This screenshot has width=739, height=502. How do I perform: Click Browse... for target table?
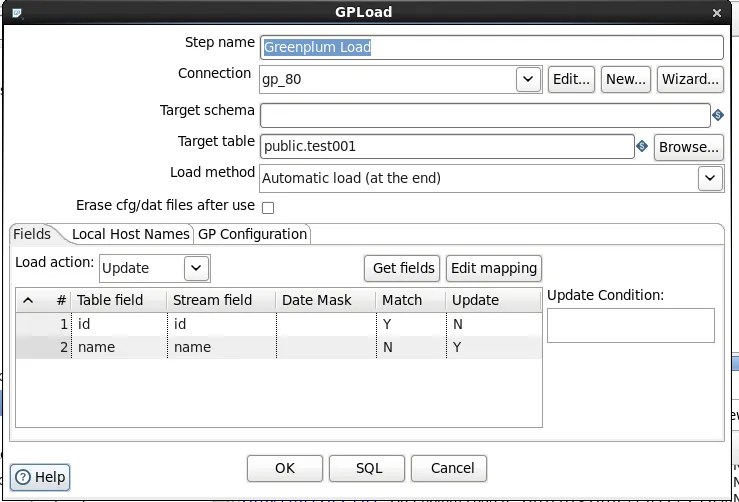[689, 147]
